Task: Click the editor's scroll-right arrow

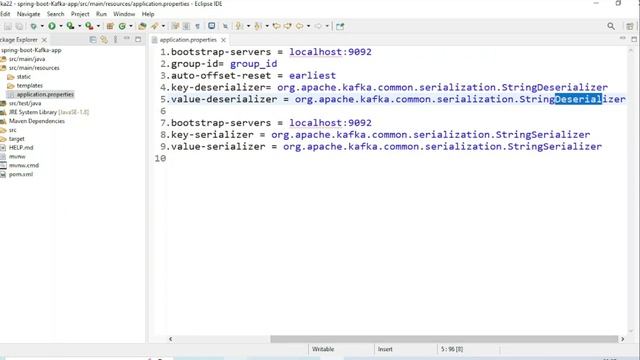Action: click(622, 339)
